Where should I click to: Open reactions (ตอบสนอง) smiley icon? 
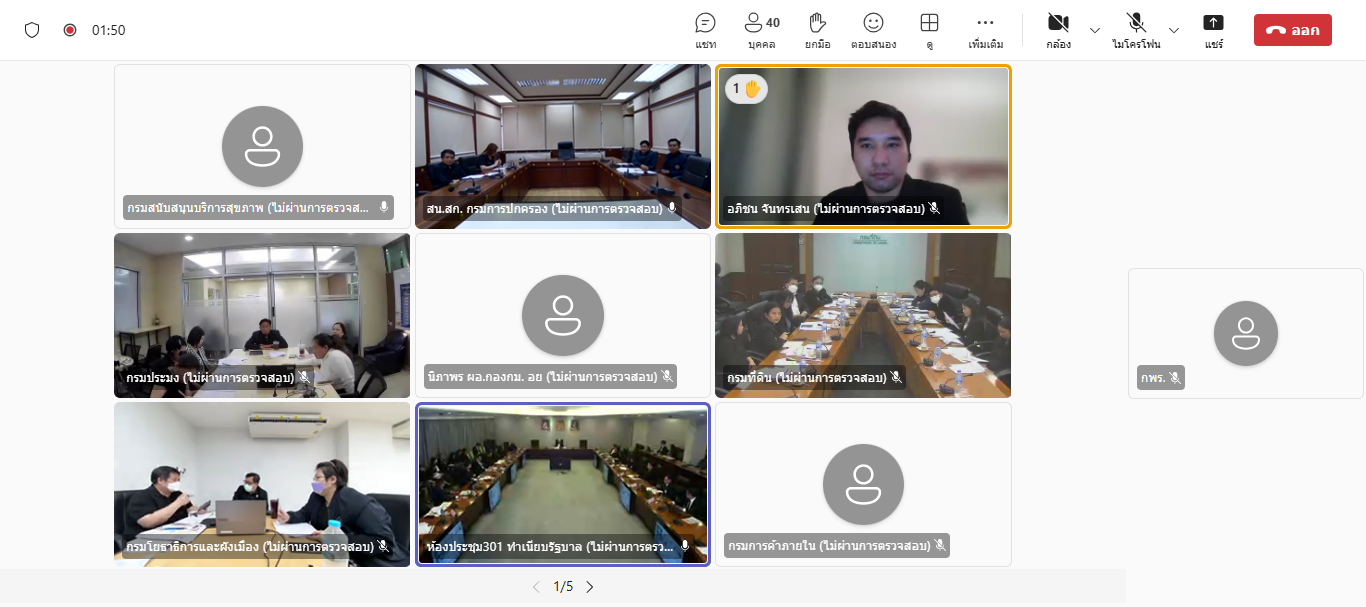[873, 24]
